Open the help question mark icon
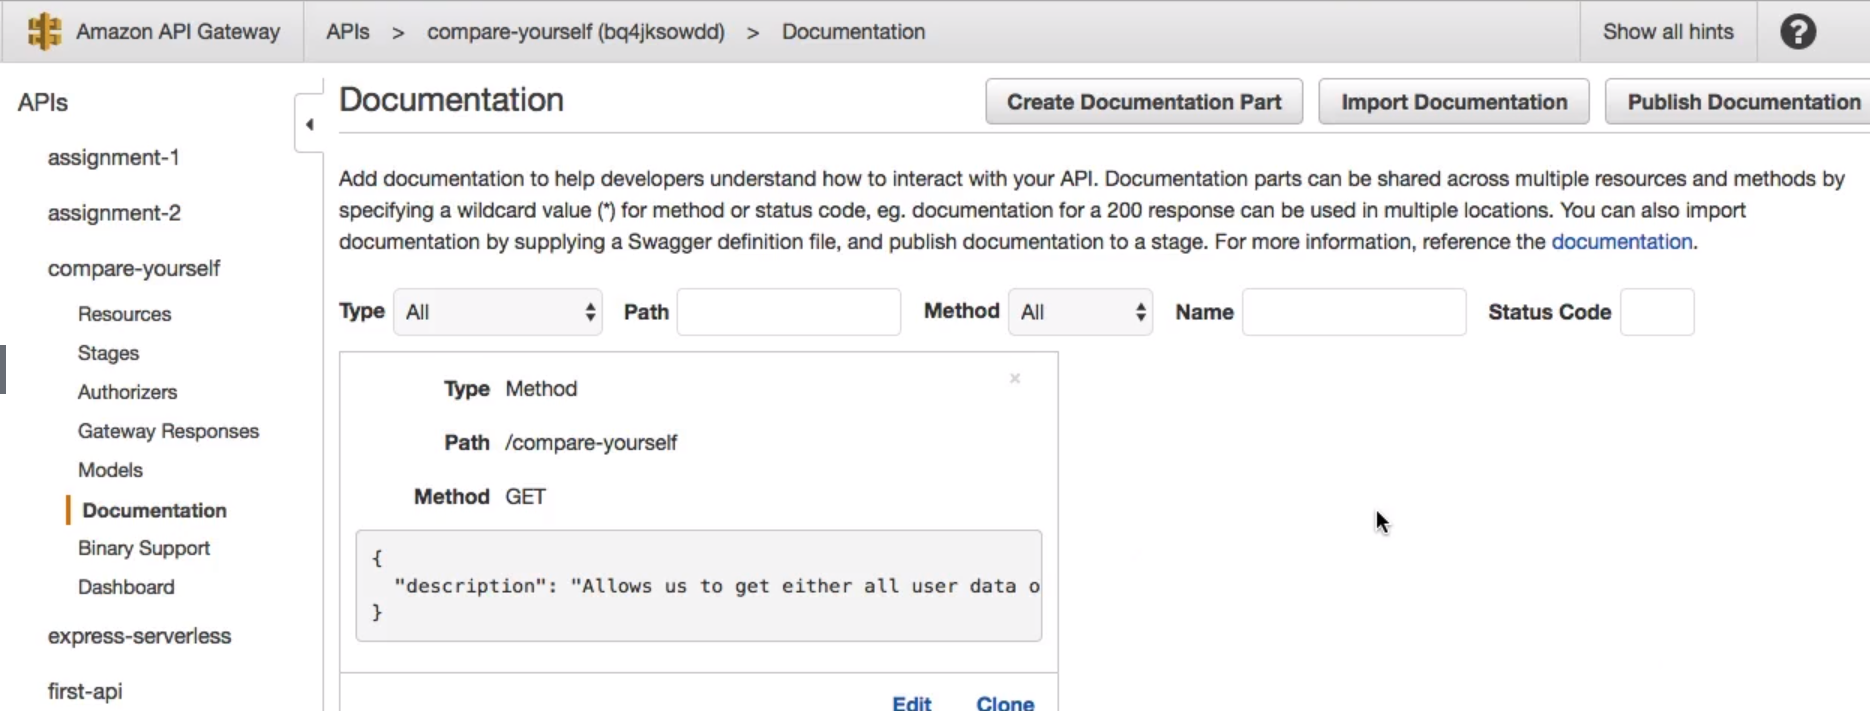This screenshot has height=711, width=1870. (1798, 32)
